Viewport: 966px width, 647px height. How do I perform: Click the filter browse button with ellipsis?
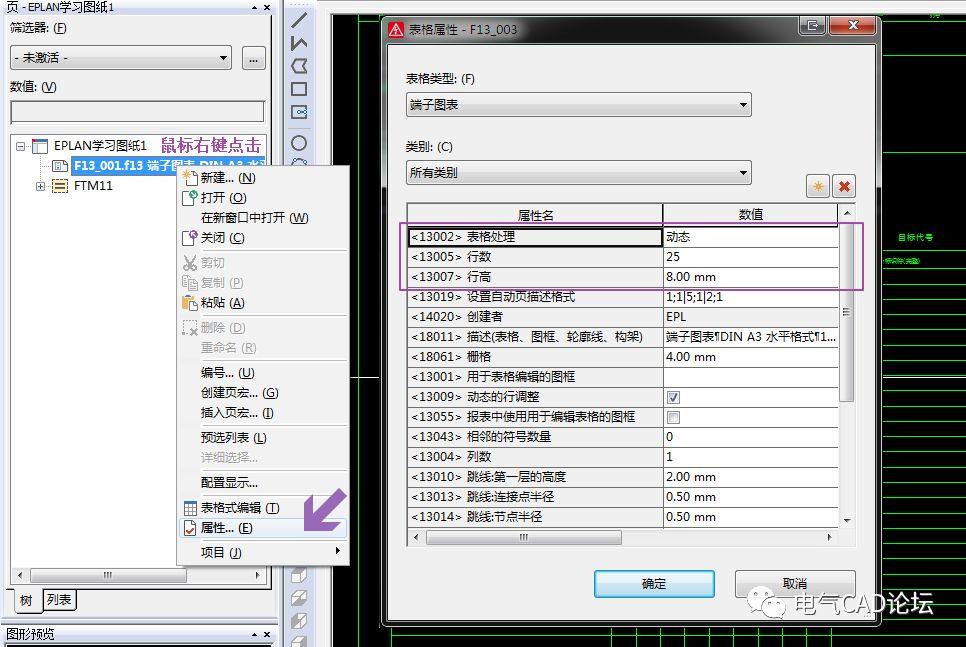pyautogui.click(x=253, y=58)
